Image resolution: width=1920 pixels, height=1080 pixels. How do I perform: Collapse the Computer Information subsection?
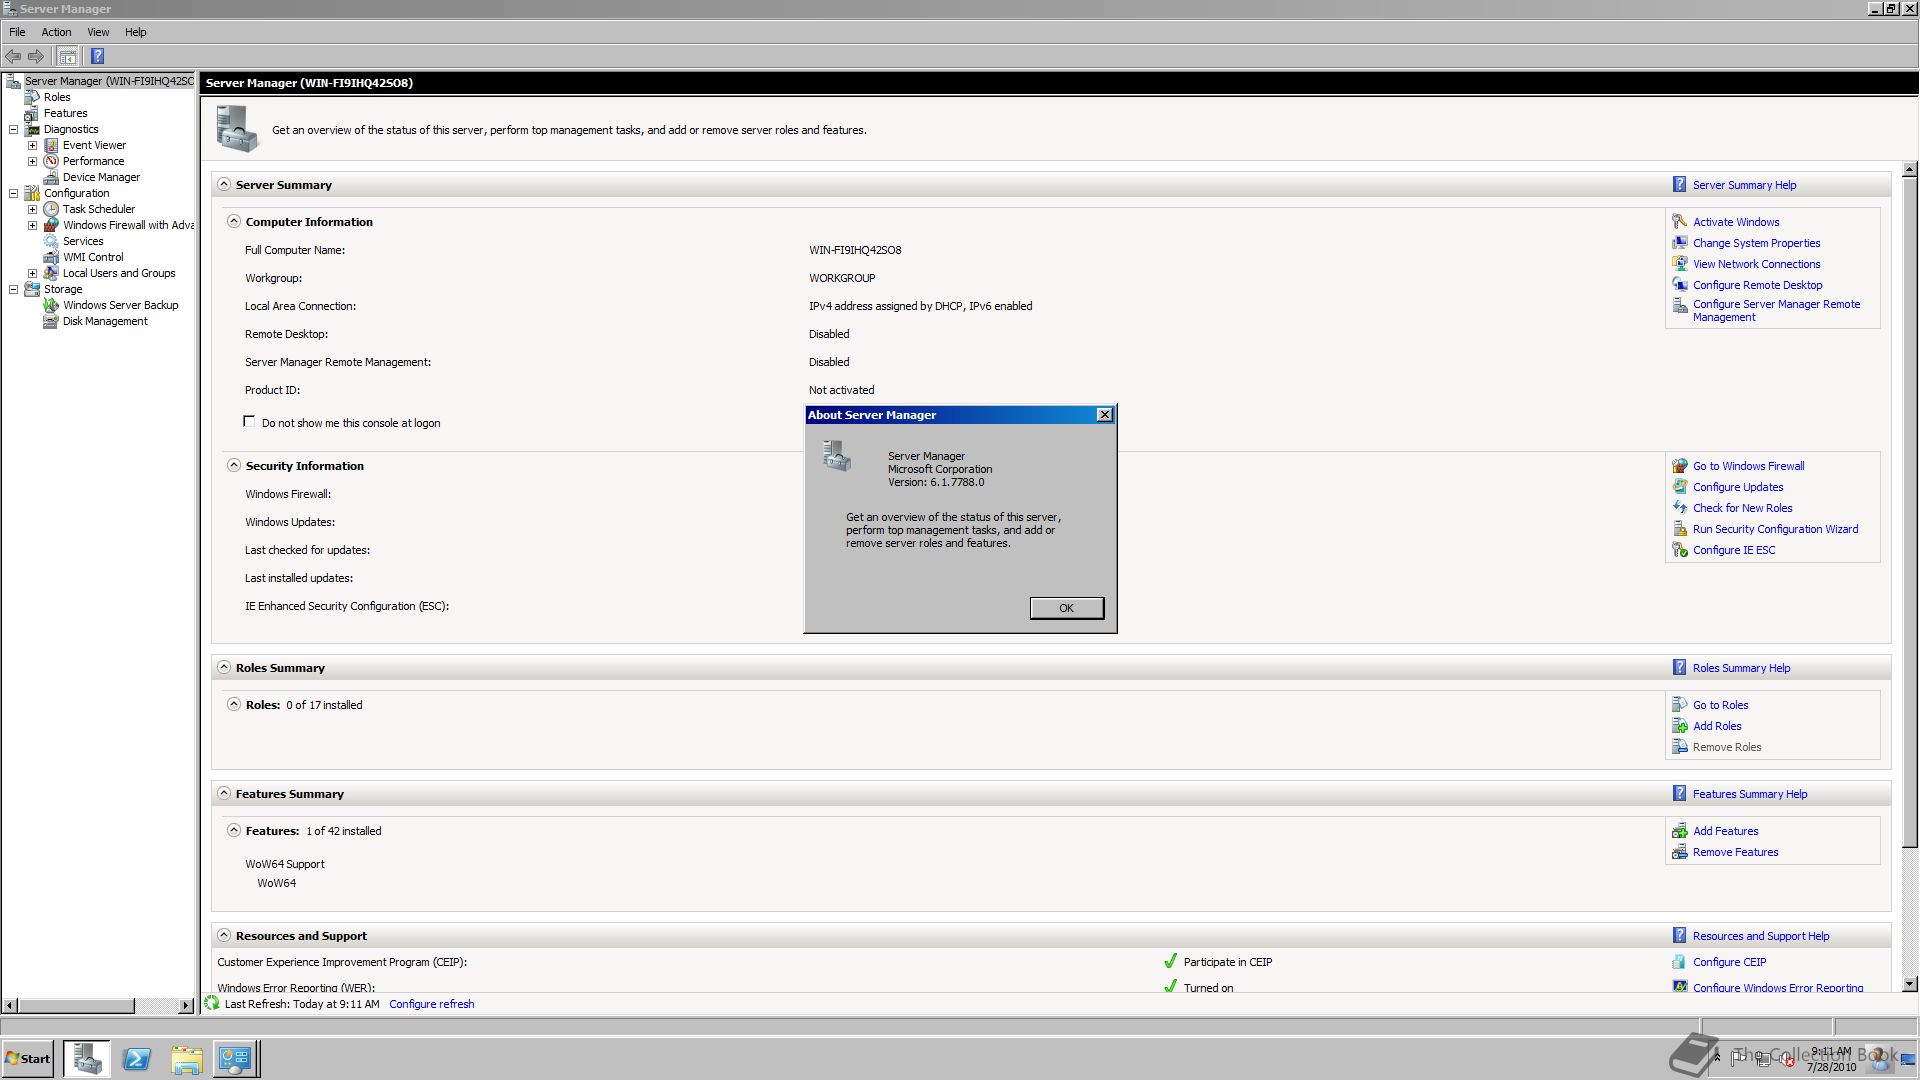234,221
